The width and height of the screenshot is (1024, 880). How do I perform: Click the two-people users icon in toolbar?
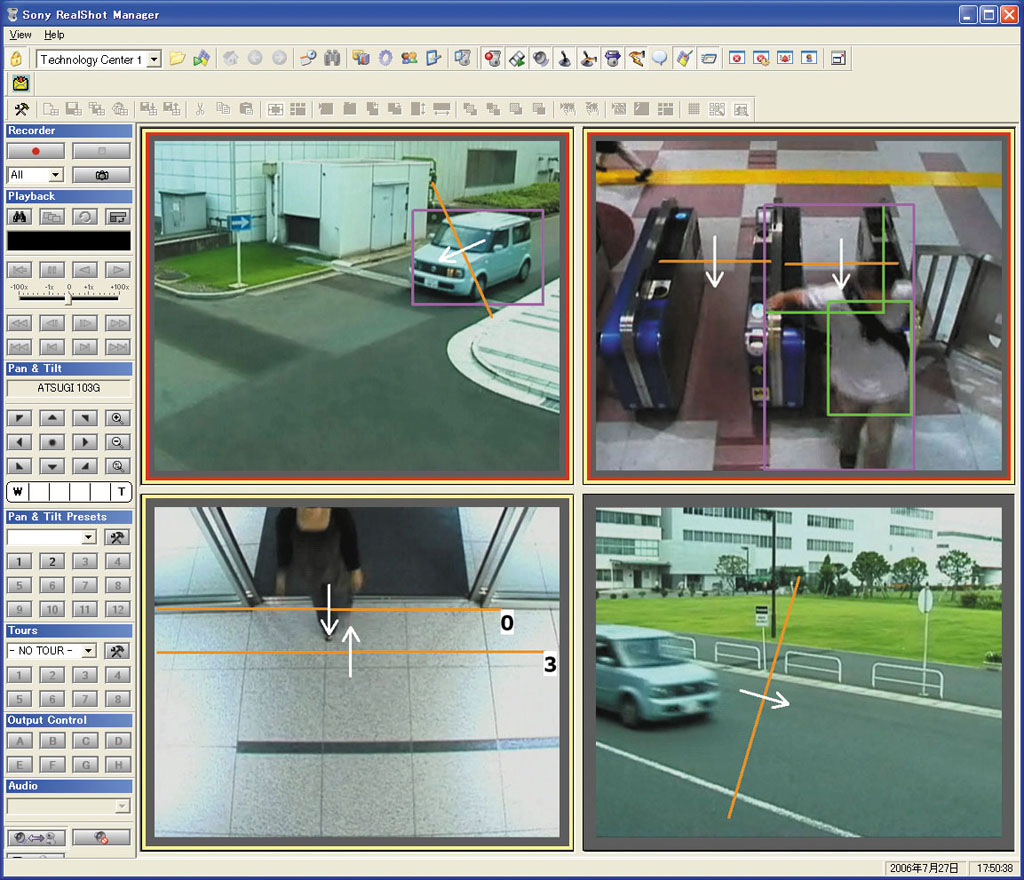pos(409,59)
